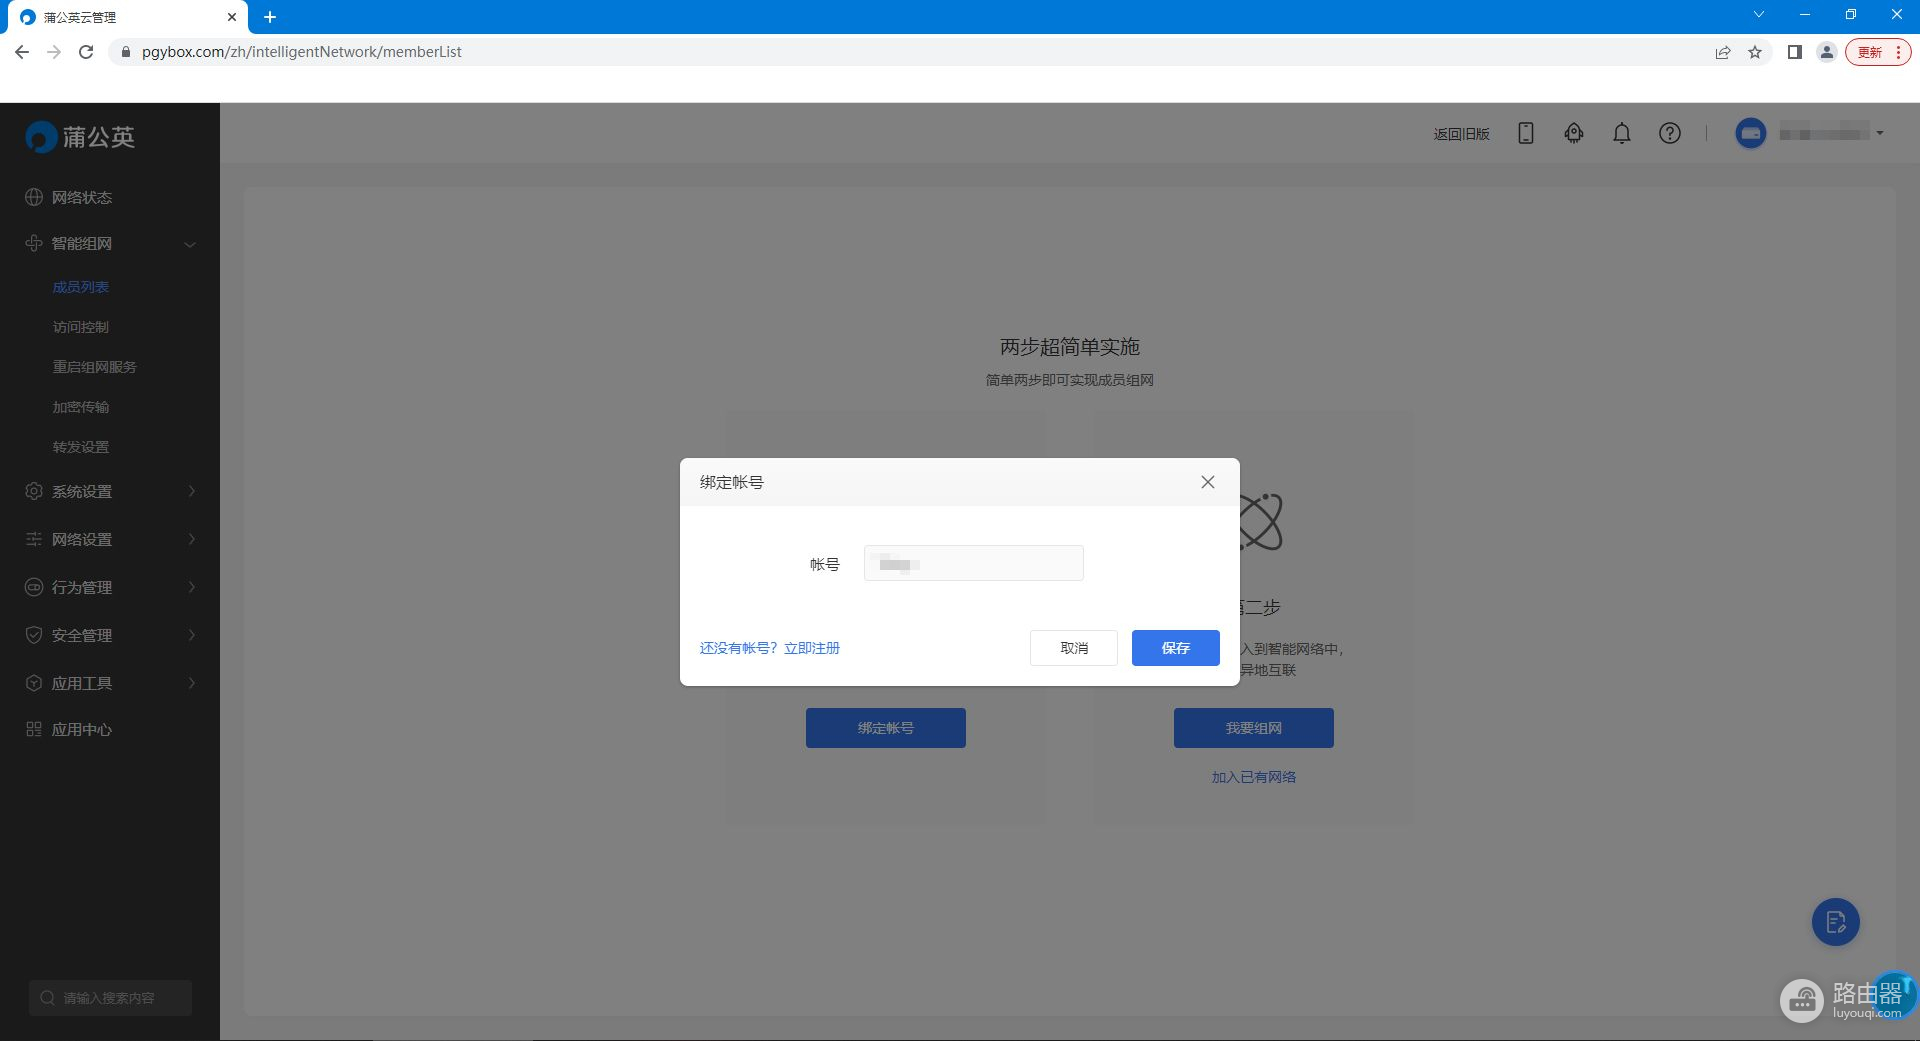Click the 绑定帐号 blue button behind dialog
The width and height of the screenshot is (1920, 1041).
click(x=886, y=728)
